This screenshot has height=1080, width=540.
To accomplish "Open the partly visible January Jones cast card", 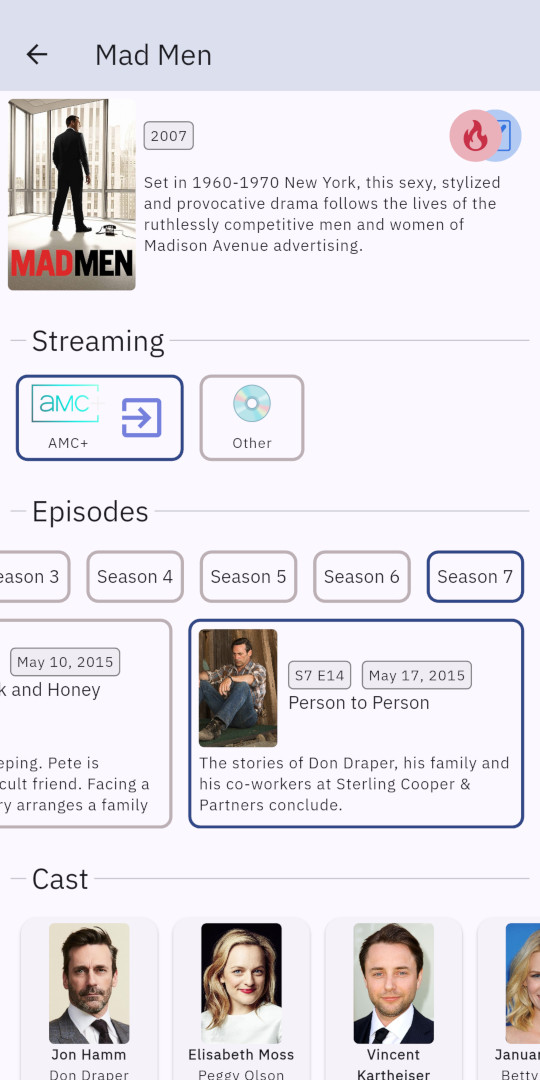I will [509, 999].
